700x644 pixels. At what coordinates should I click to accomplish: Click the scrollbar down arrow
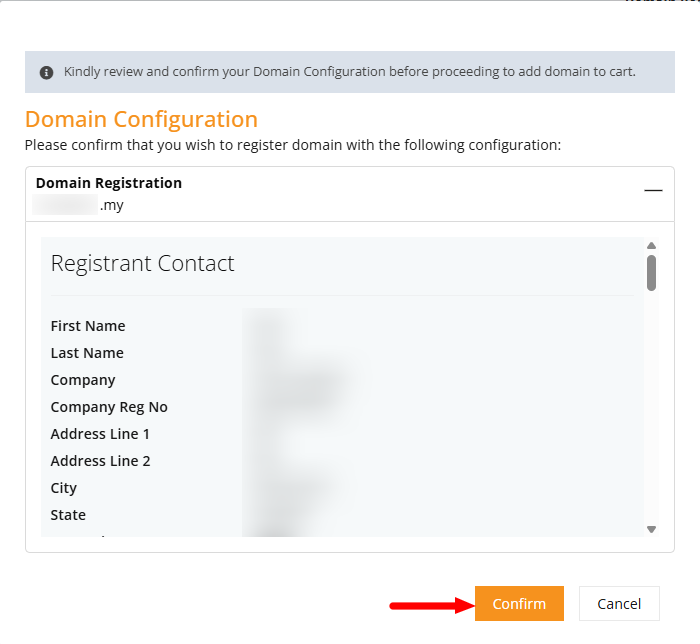click(651, 529)
